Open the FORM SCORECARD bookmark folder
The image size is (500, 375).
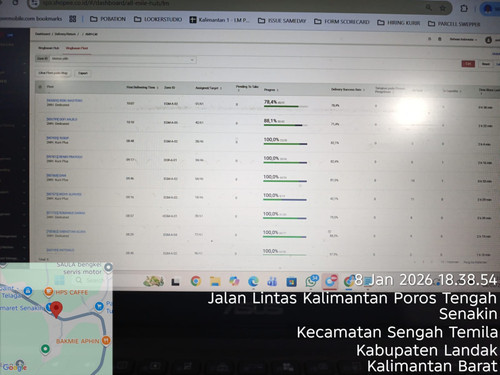point(342,22)
